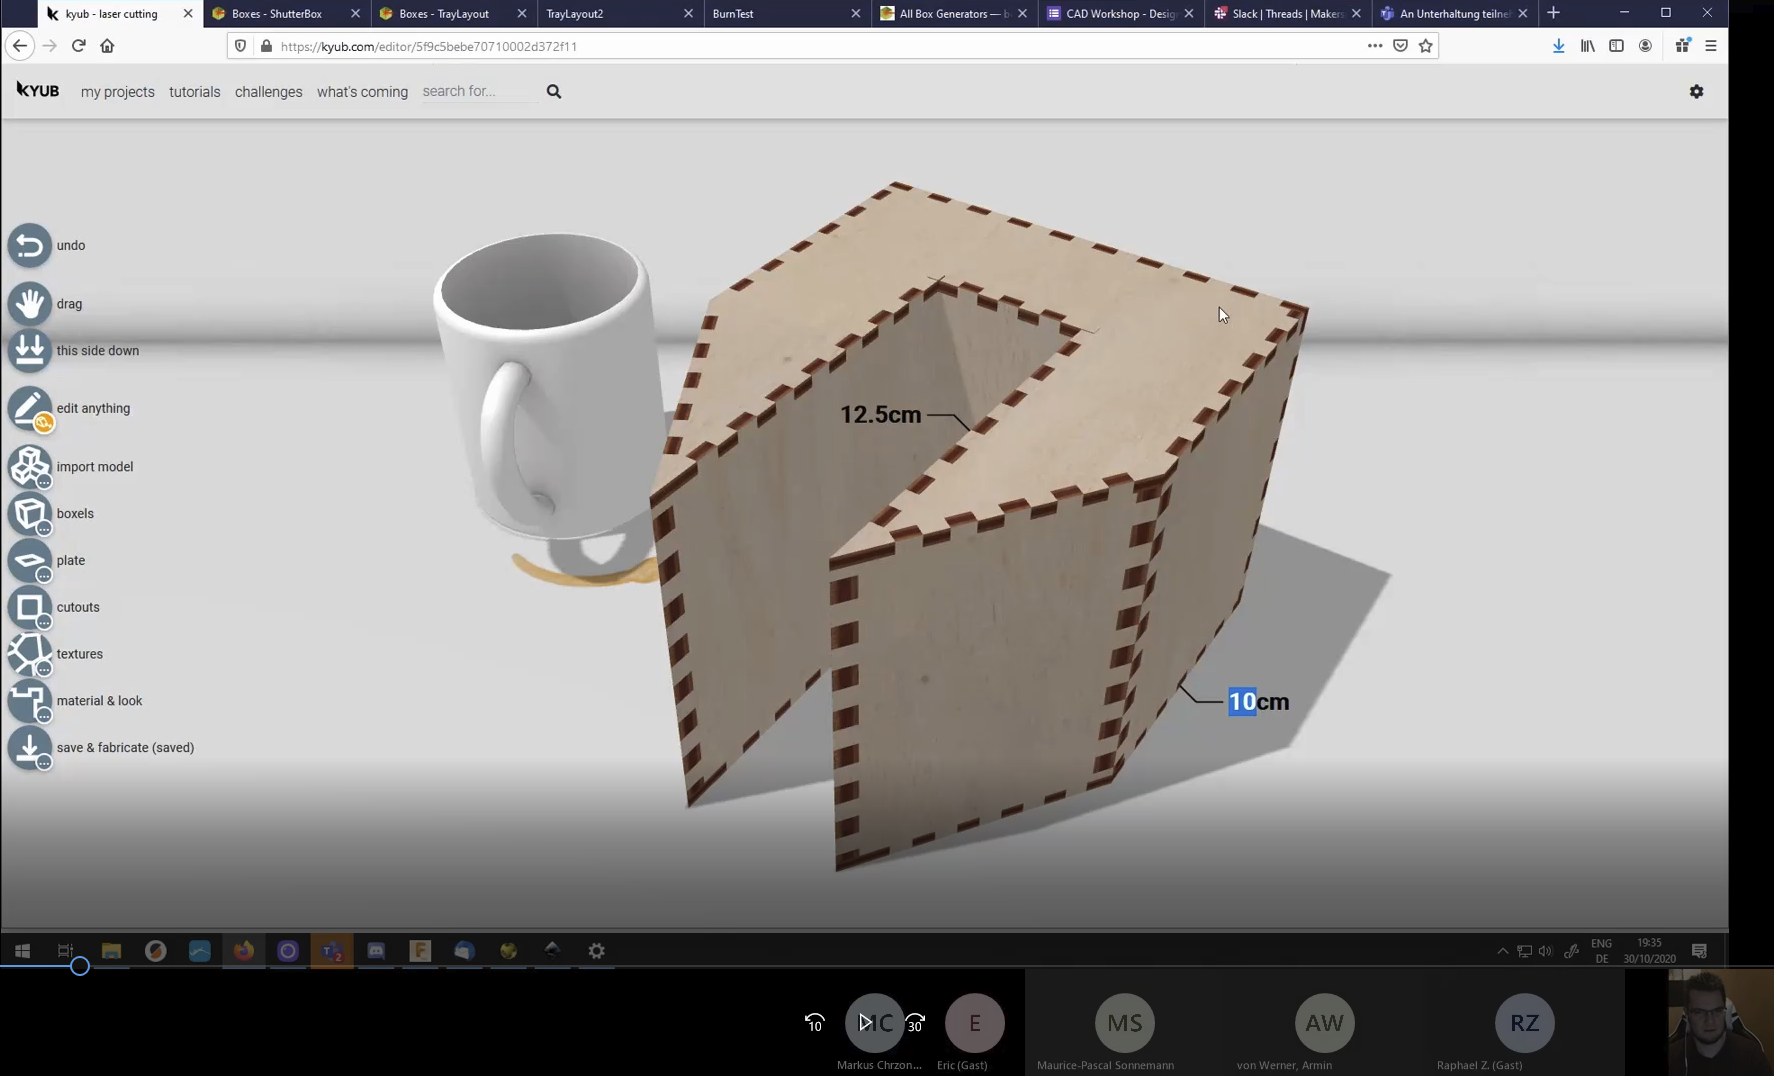Viewport: 1774px width, 1076px height.
Task: Click the undo tool icon
Action: (x=29, y=246)
